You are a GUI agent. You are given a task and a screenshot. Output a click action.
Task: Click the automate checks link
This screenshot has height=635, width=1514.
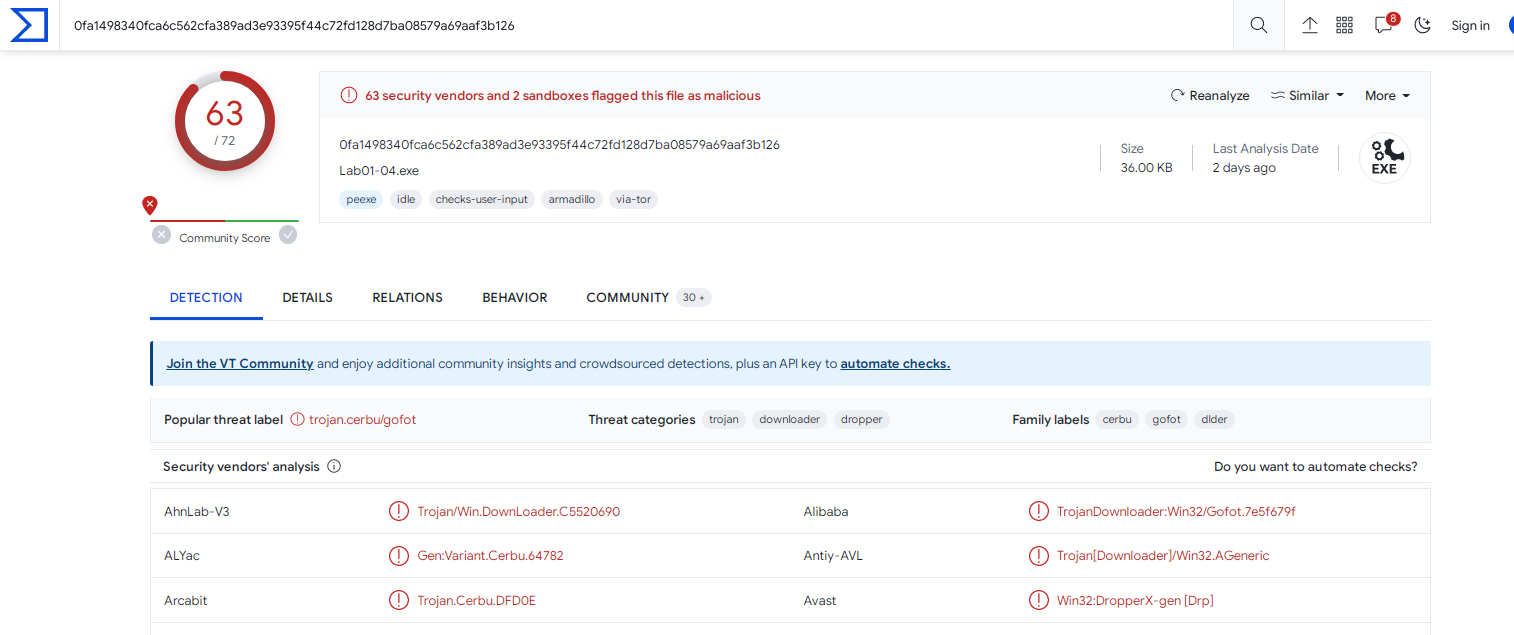tap(895, 364)
